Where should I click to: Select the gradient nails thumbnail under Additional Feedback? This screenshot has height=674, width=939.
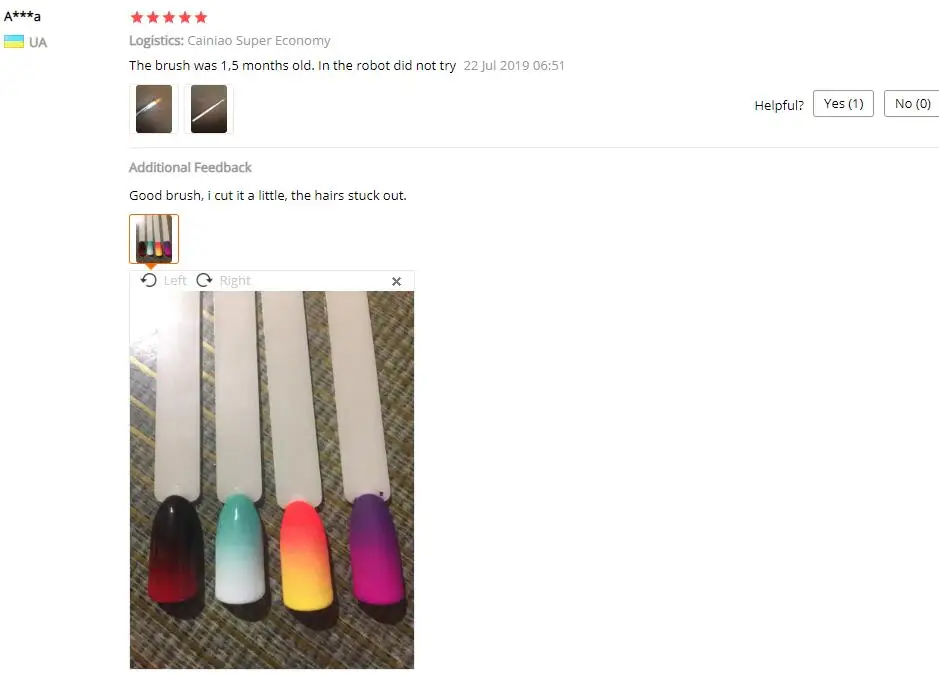154,238
